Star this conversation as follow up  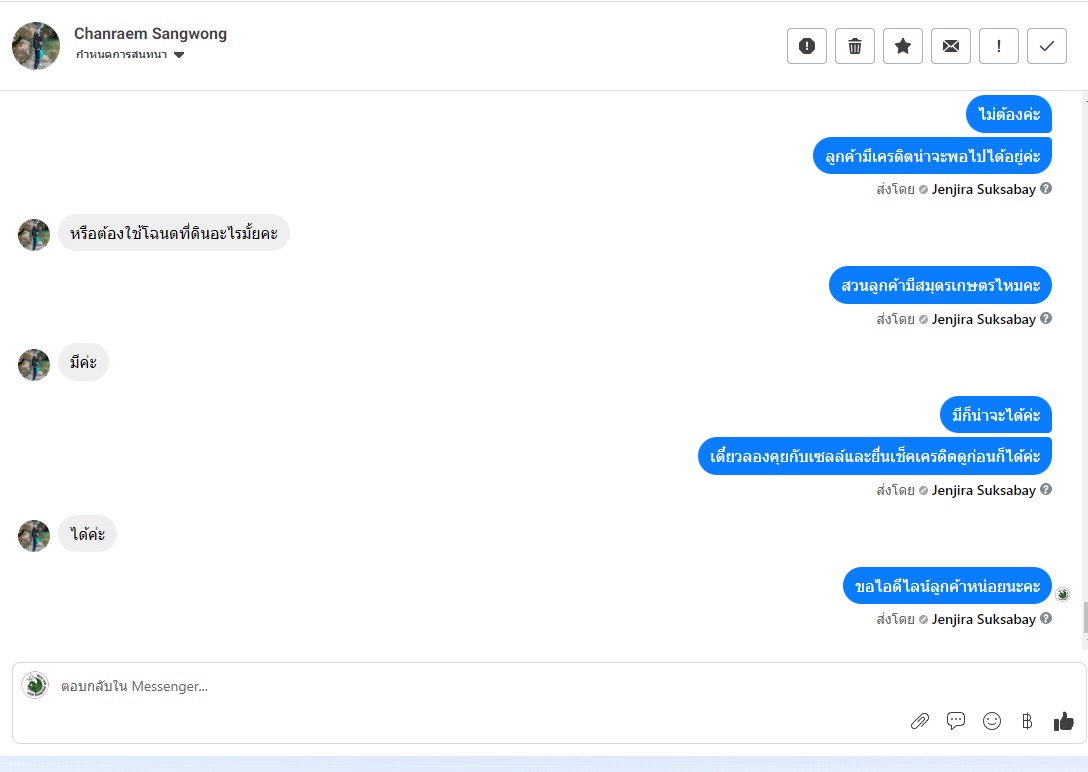point(903,46)
